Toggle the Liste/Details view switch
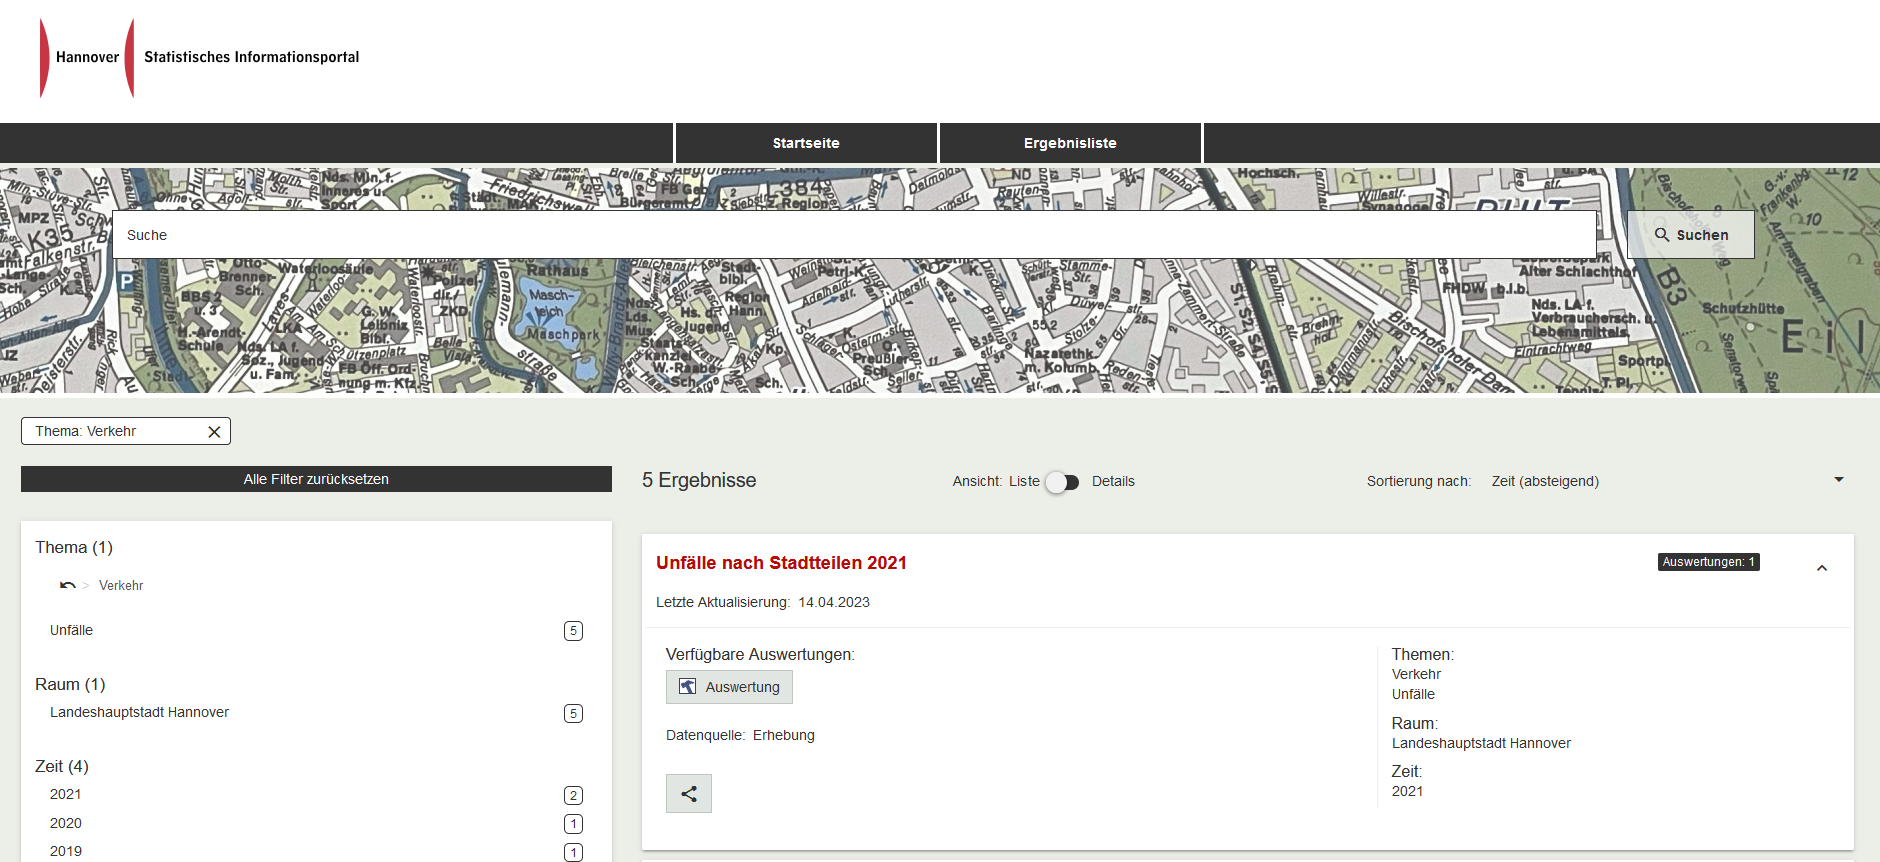 1062,482
